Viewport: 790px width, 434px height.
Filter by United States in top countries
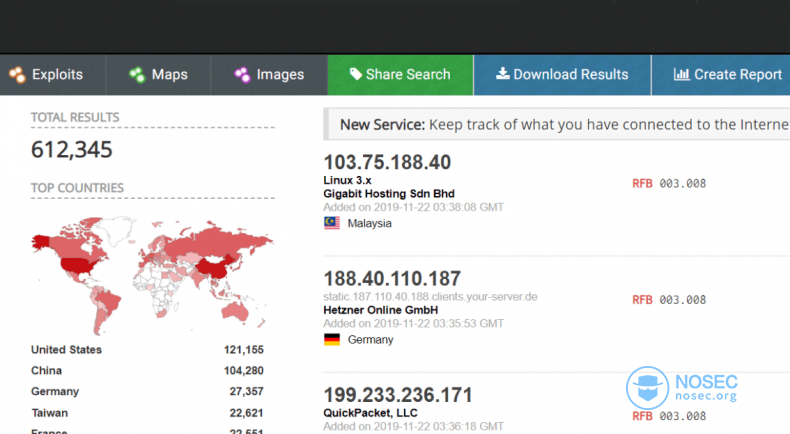coord(67,350)
